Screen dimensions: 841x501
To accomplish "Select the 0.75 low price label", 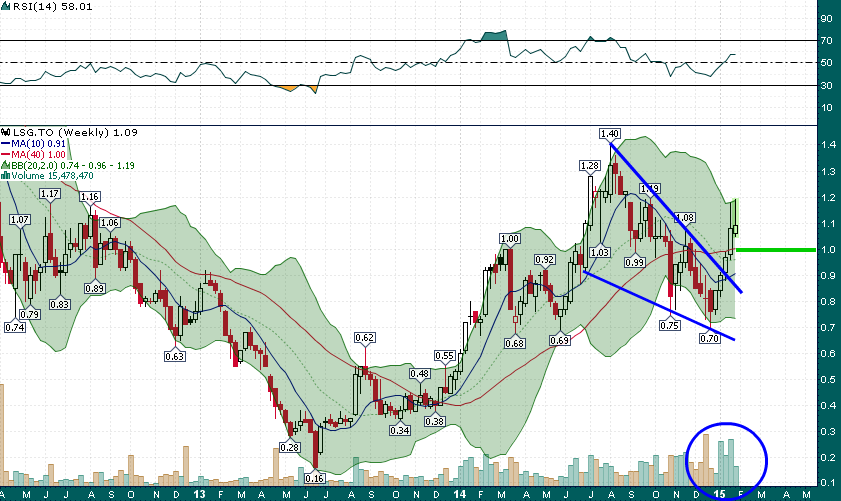I will click(670, 325).
